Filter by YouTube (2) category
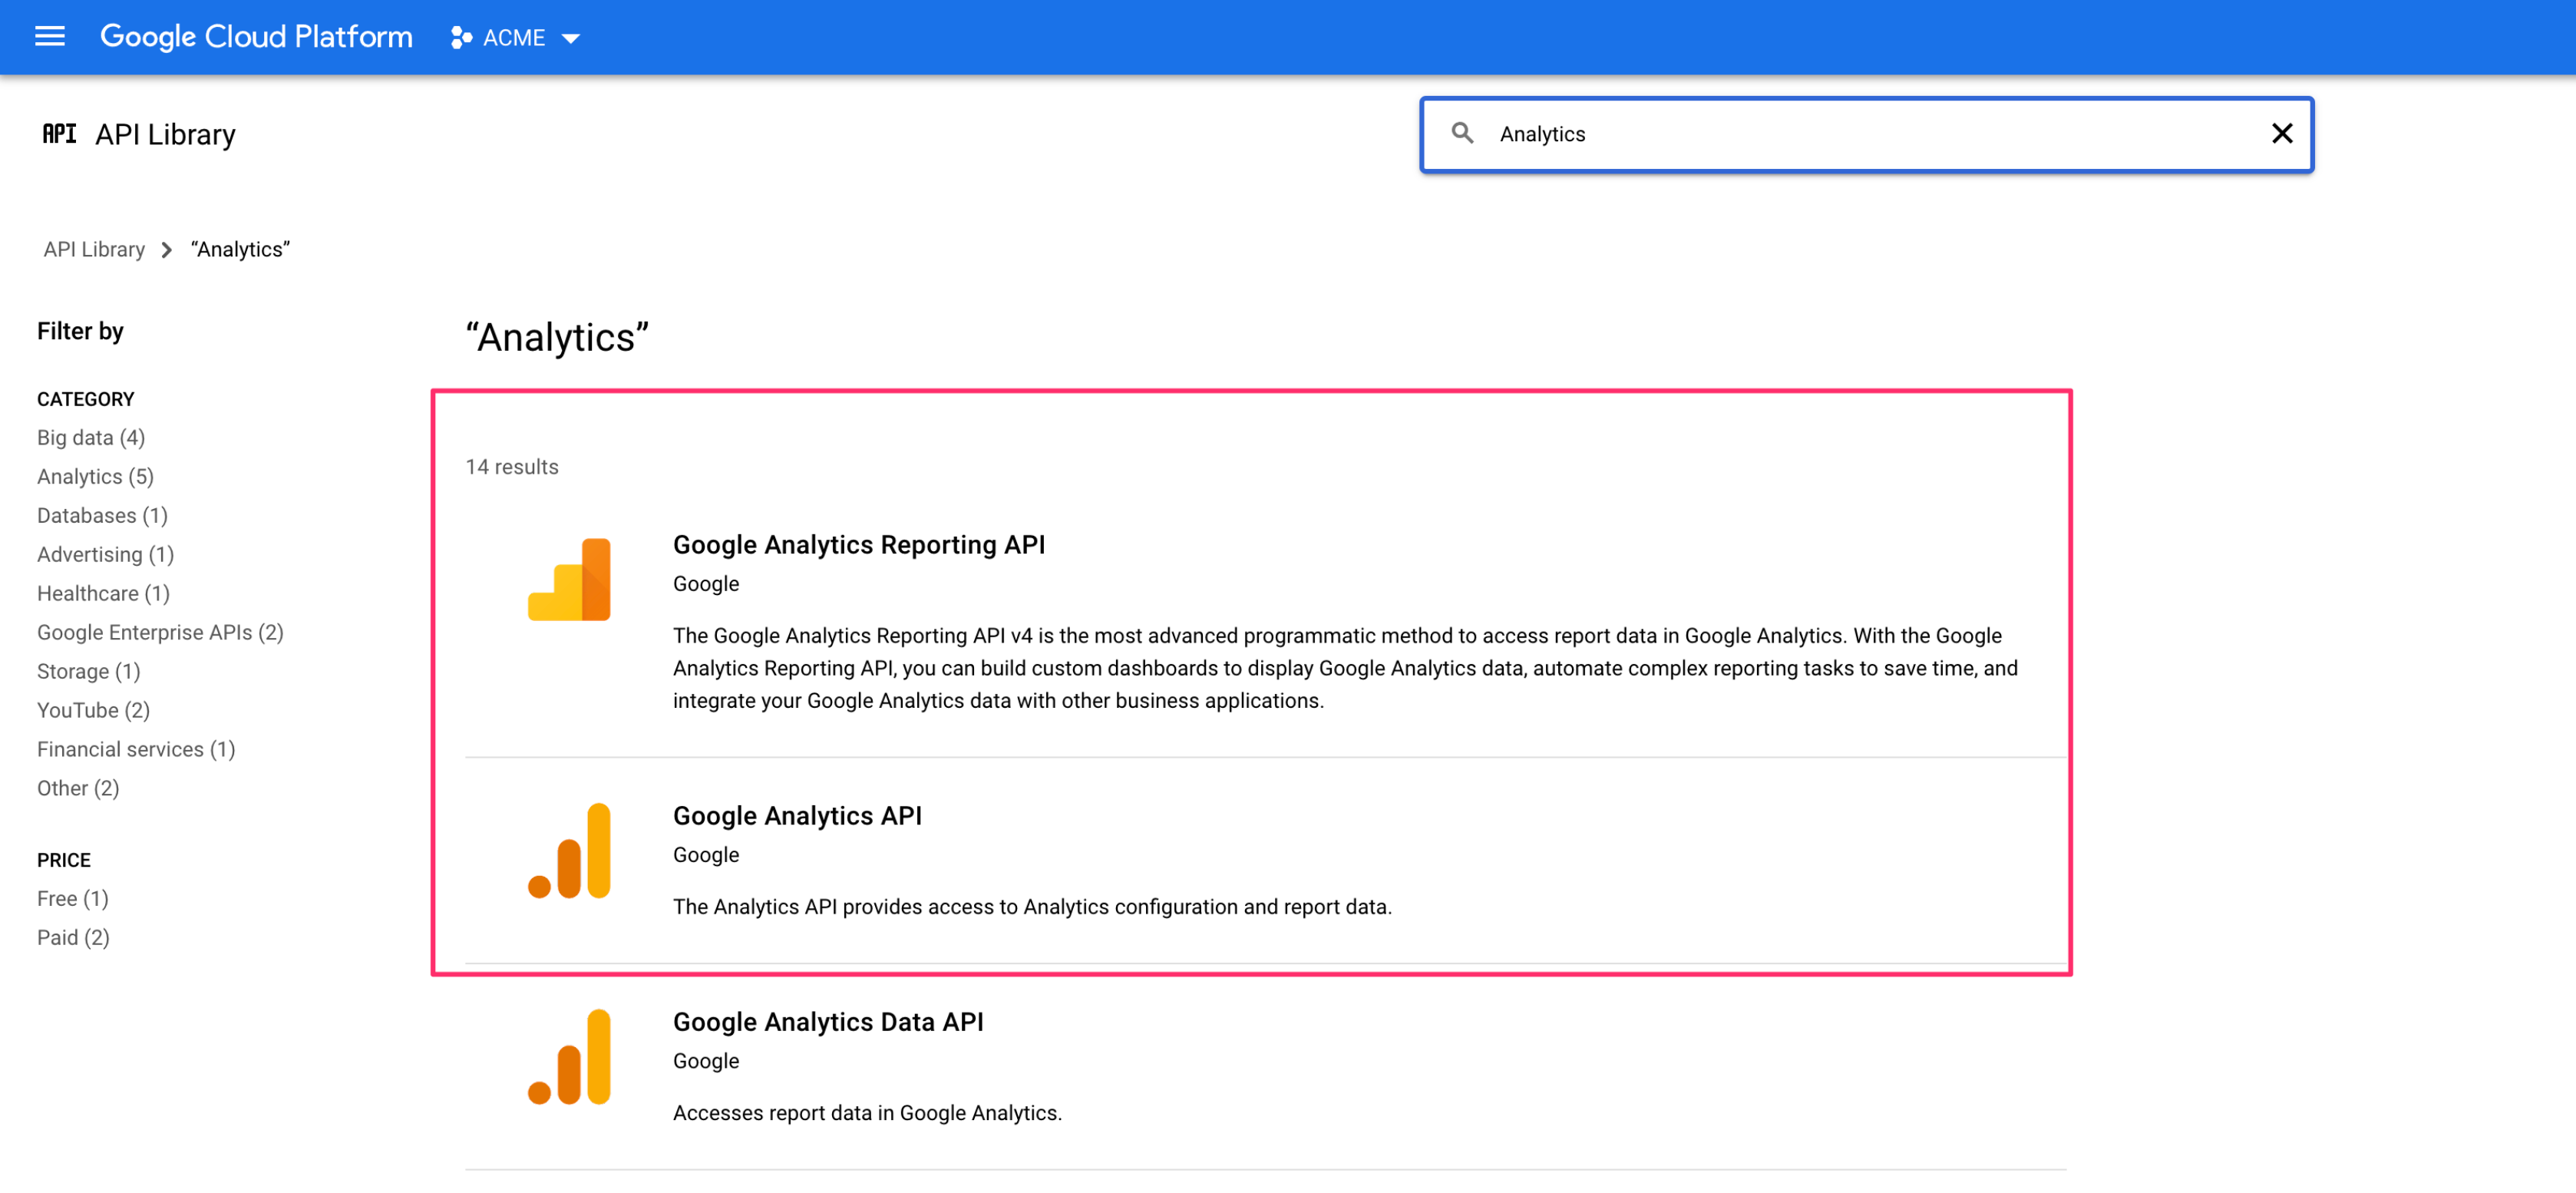2576x1193 pixels. (93, 711)
